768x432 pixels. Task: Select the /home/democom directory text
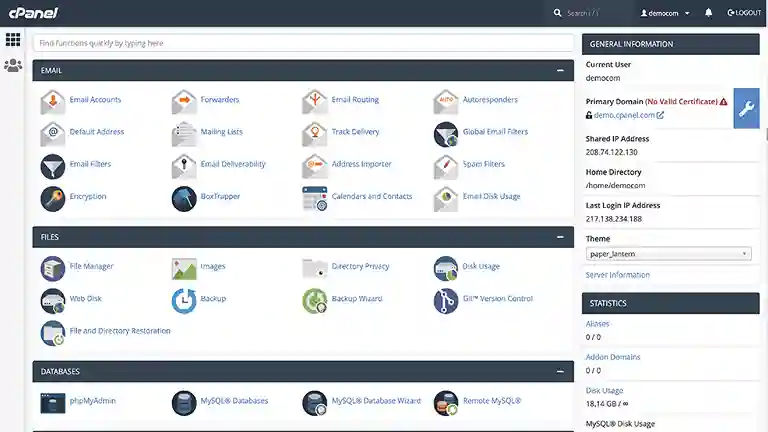click(x=615, y=186)
